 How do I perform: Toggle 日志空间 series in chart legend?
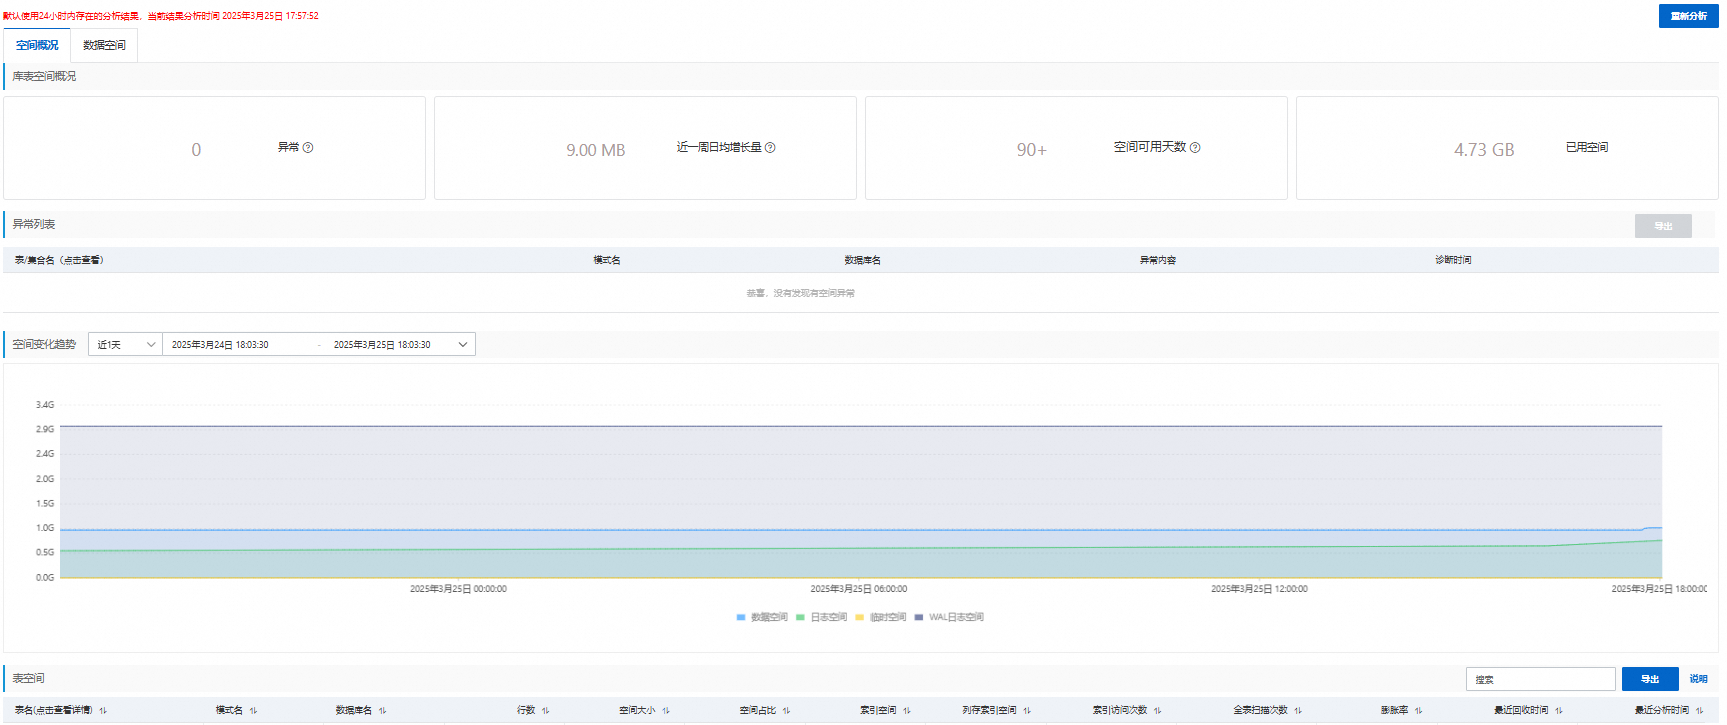pyautogui.click(x=822, y=618)
